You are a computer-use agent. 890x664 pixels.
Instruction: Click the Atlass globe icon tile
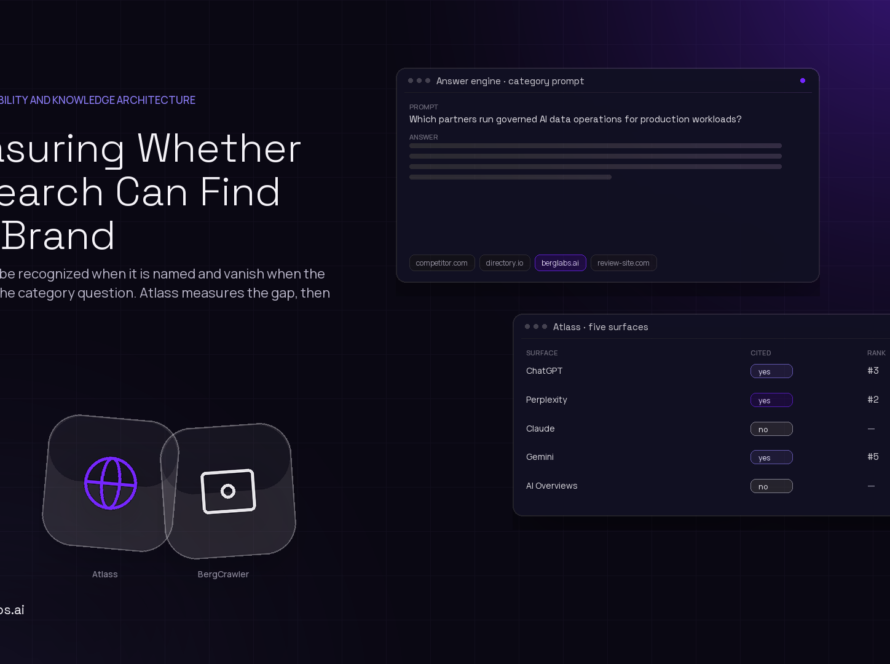tap(111, 483)
